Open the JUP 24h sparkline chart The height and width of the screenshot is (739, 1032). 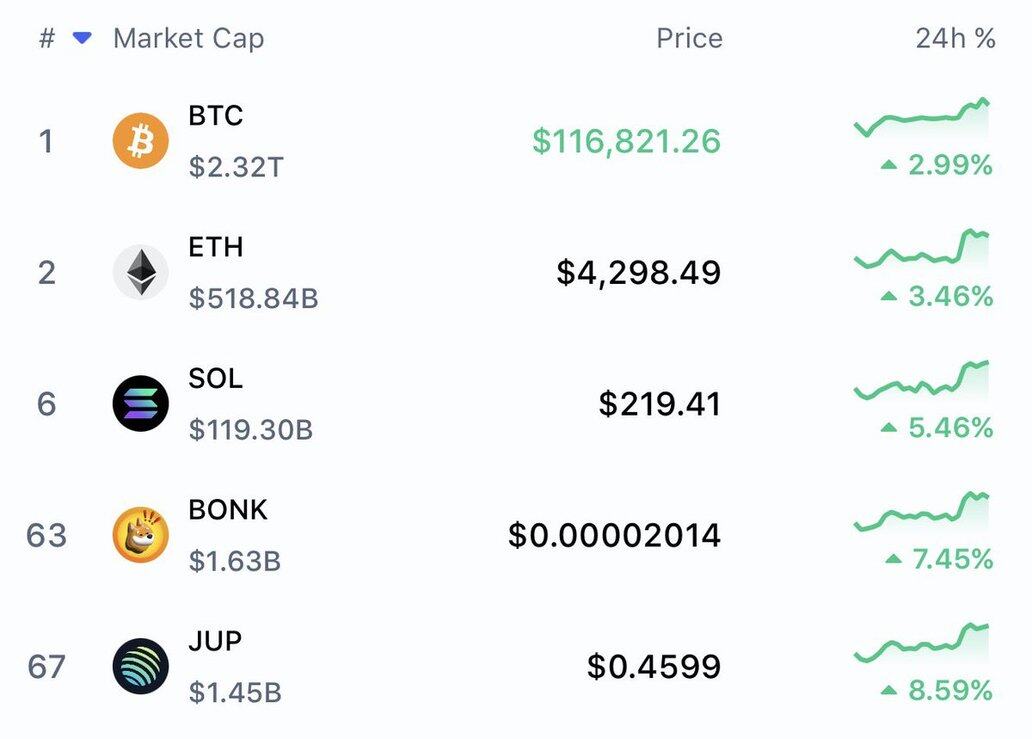click(922, 643)
